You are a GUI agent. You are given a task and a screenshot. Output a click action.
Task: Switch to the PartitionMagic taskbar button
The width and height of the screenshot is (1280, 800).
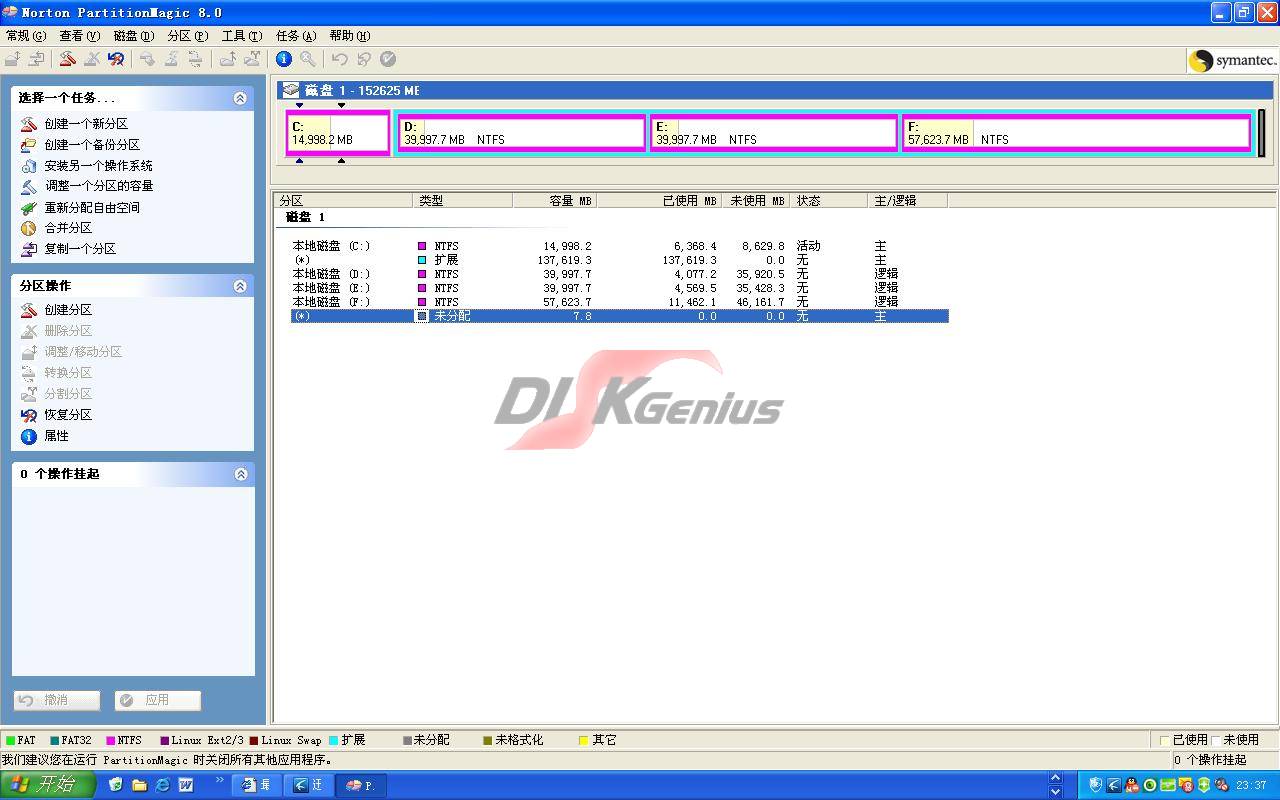click(362, 785)
